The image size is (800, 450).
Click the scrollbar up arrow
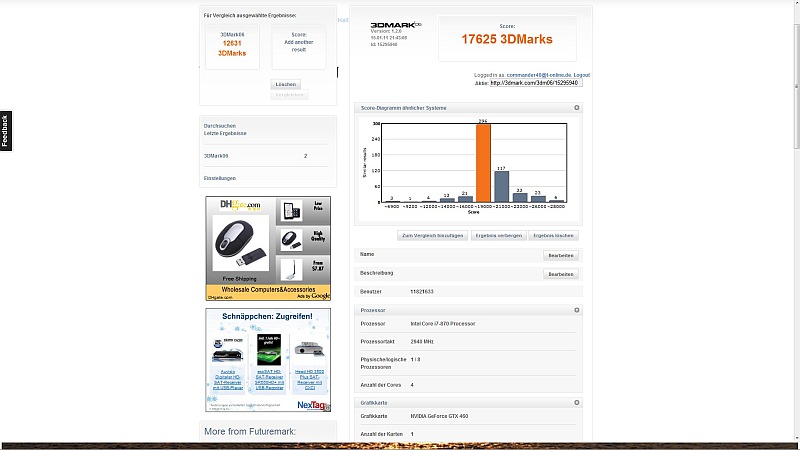[796, 4]
